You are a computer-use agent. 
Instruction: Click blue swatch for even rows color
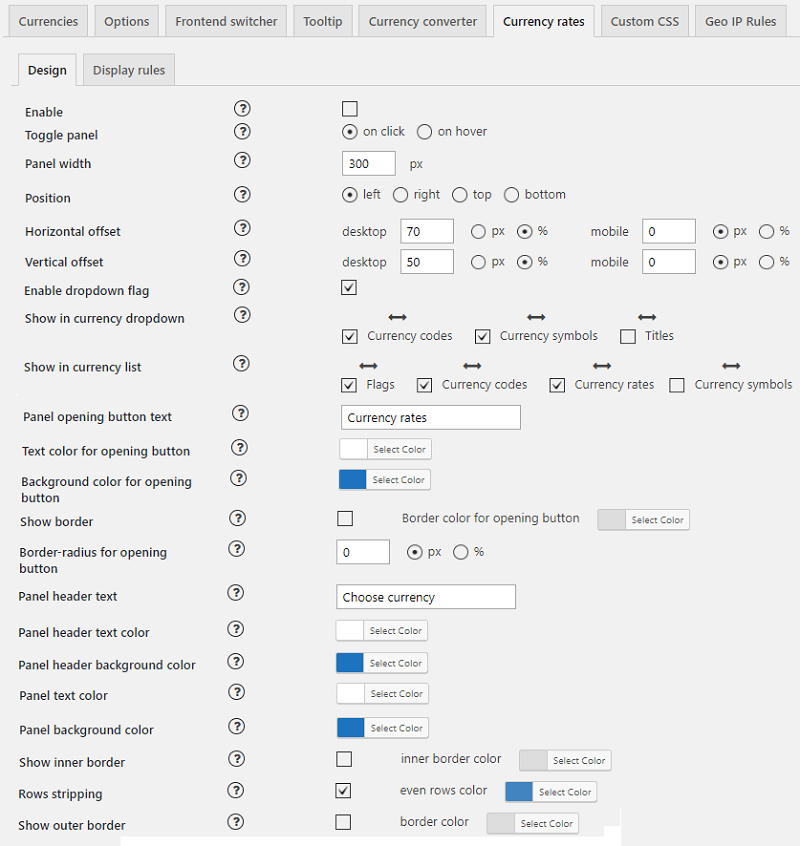click(x=519, y=792)
